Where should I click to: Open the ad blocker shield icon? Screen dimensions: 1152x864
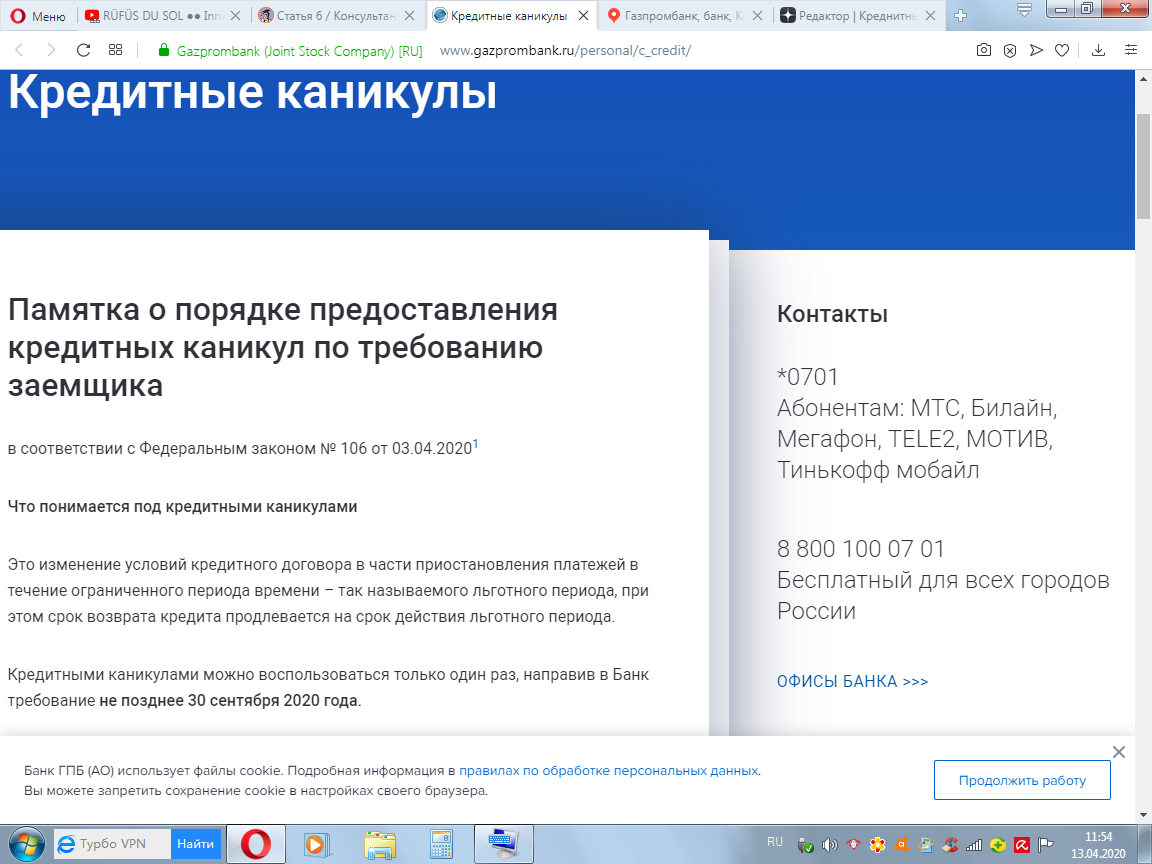(1010, 50)
